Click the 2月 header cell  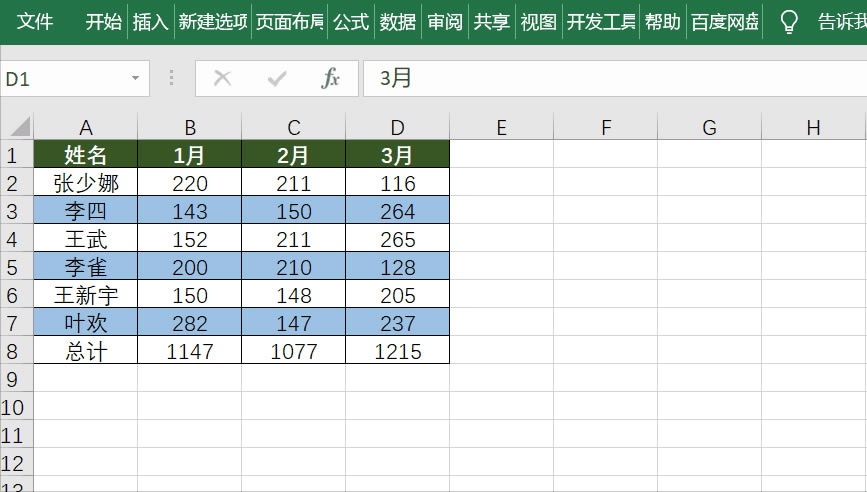click(x=294, y=154)
